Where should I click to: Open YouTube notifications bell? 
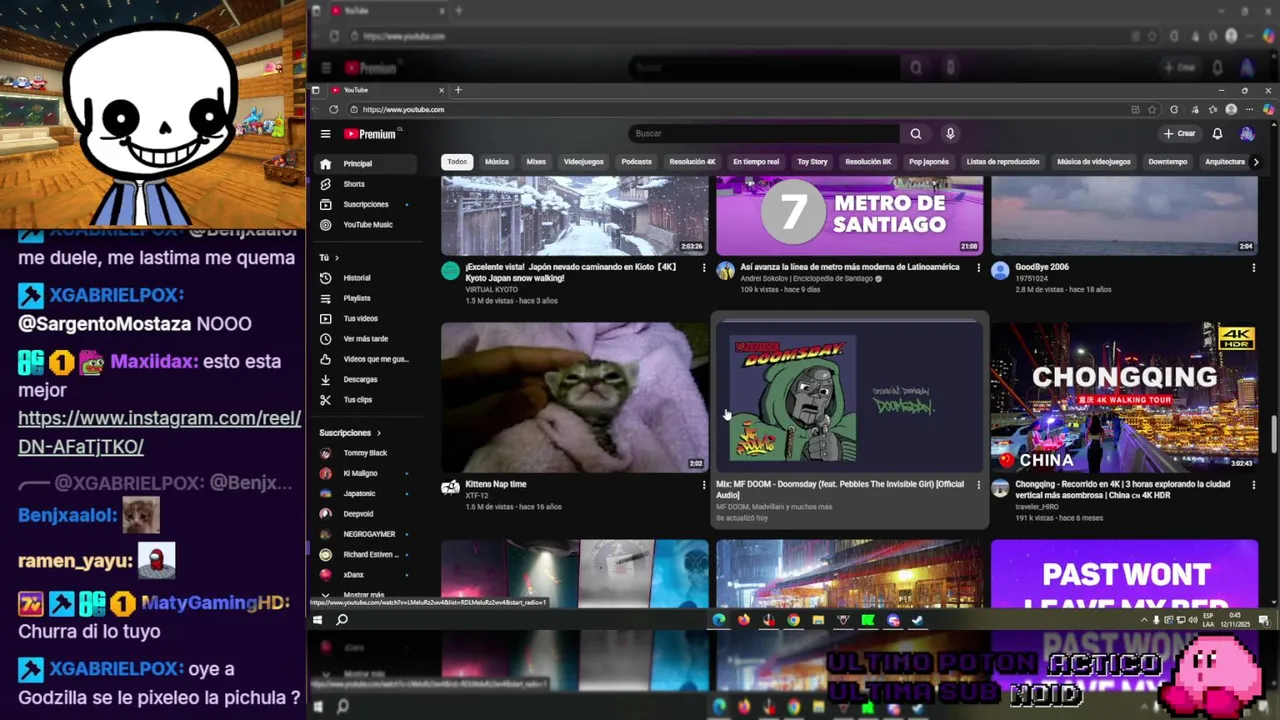(x=1217, y=134)
